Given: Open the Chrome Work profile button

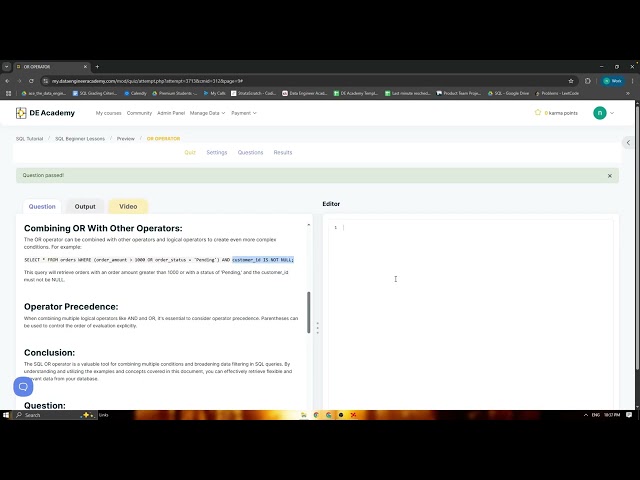Looking at the screenshot, I should tap(613, 81).
